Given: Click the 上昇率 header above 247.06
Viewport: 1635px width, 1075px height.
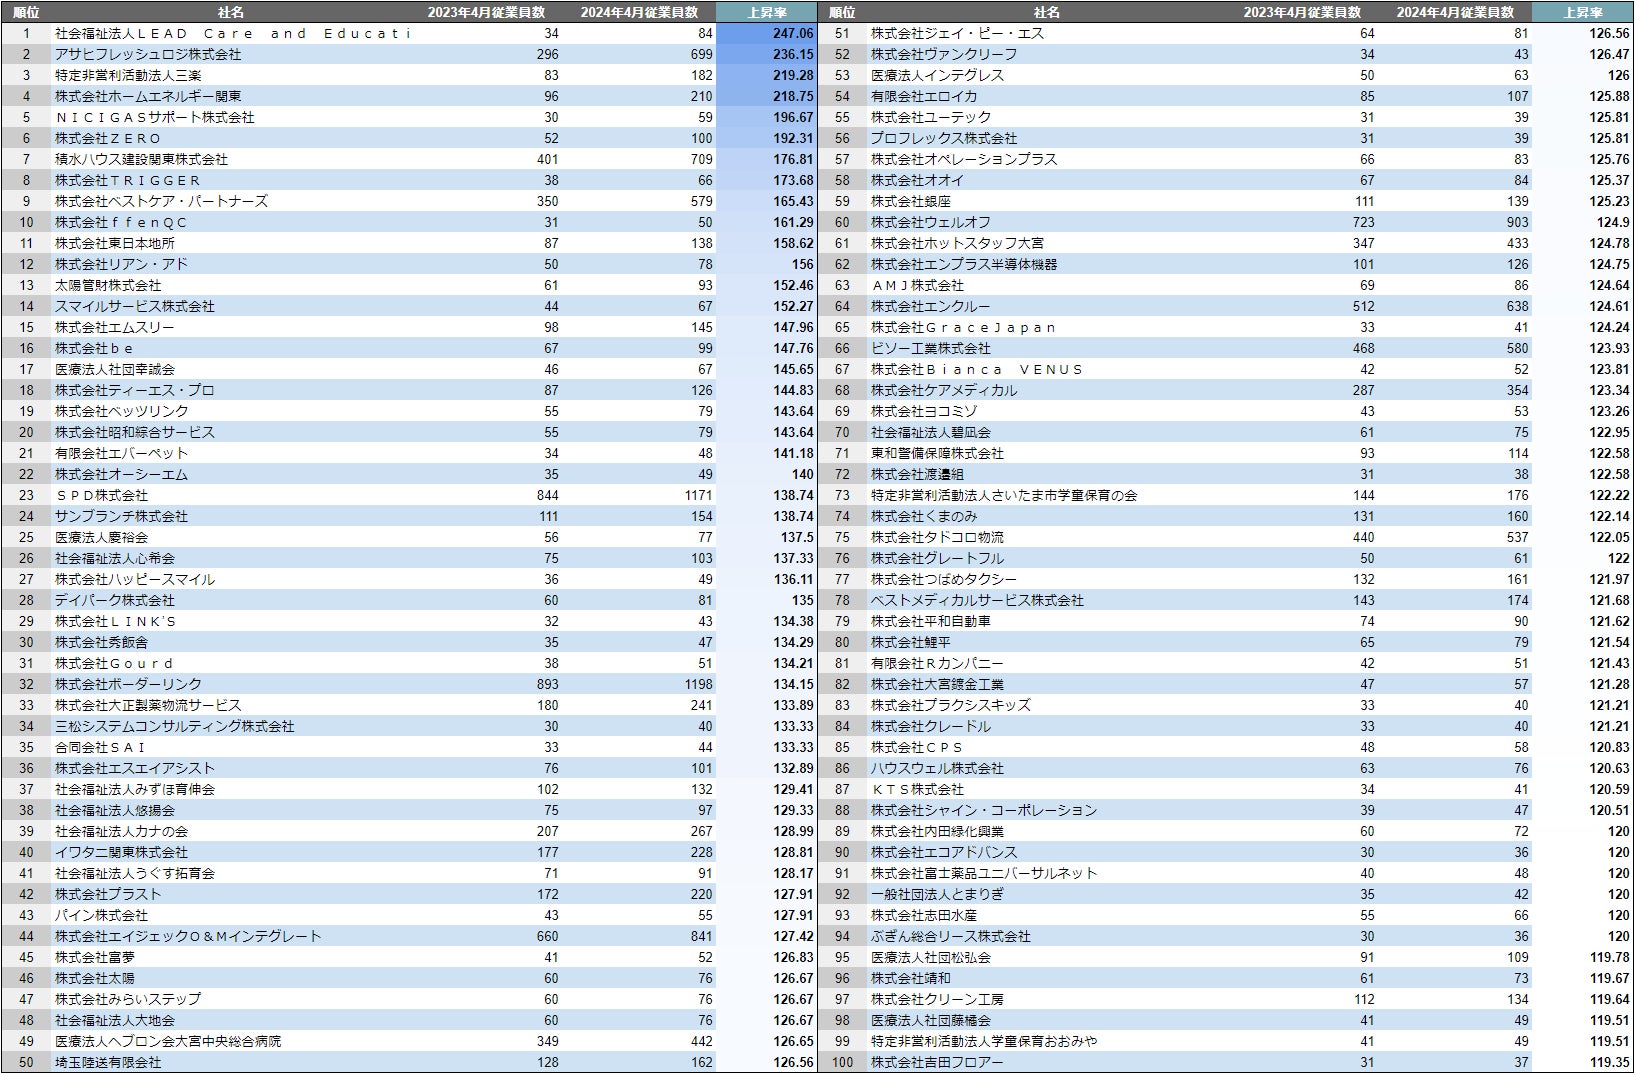Looking at the screenshot, I should (767, 12).
